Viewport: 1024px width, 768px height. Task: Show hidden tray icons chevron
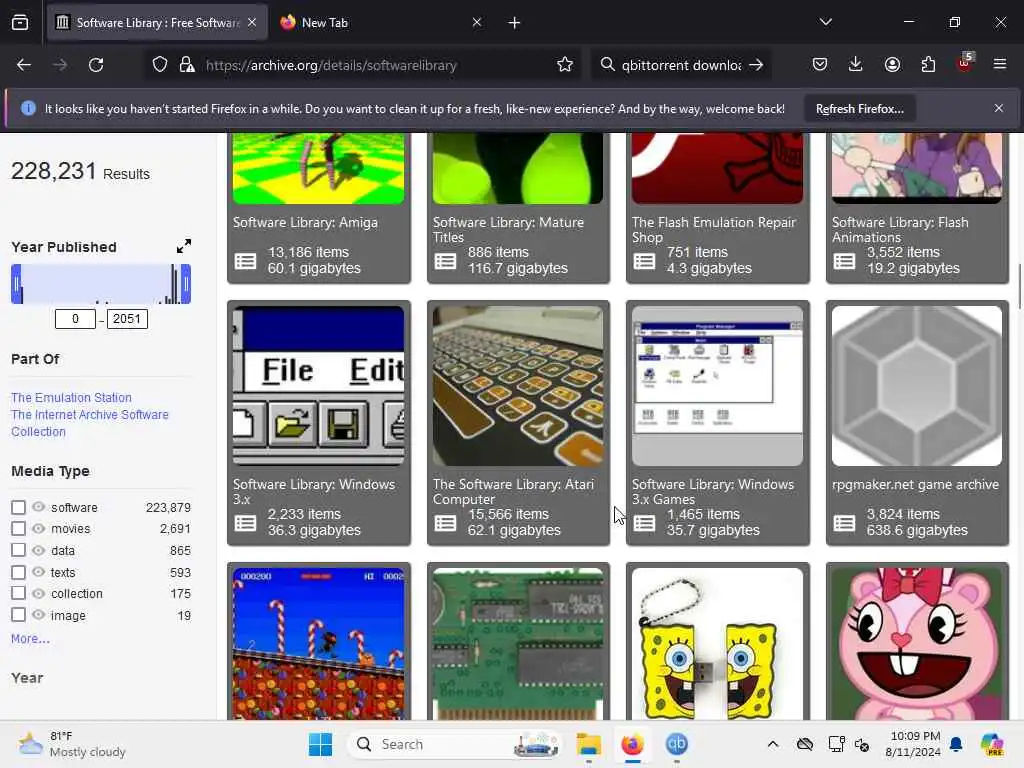[x=773, y=744]
